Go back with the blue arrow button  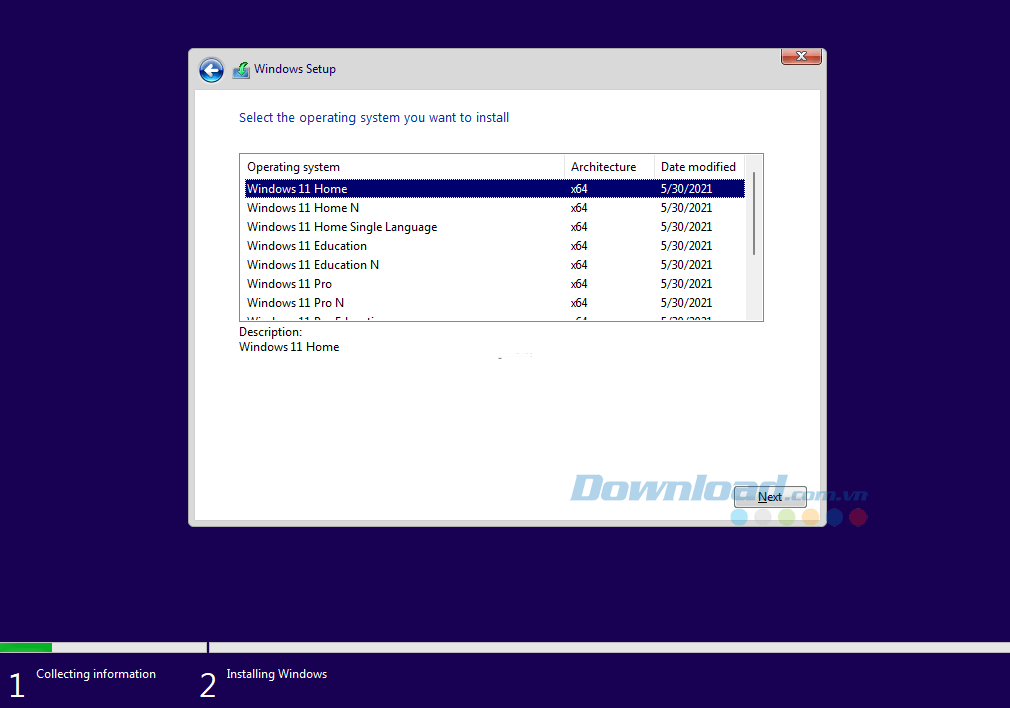point(211,70)
